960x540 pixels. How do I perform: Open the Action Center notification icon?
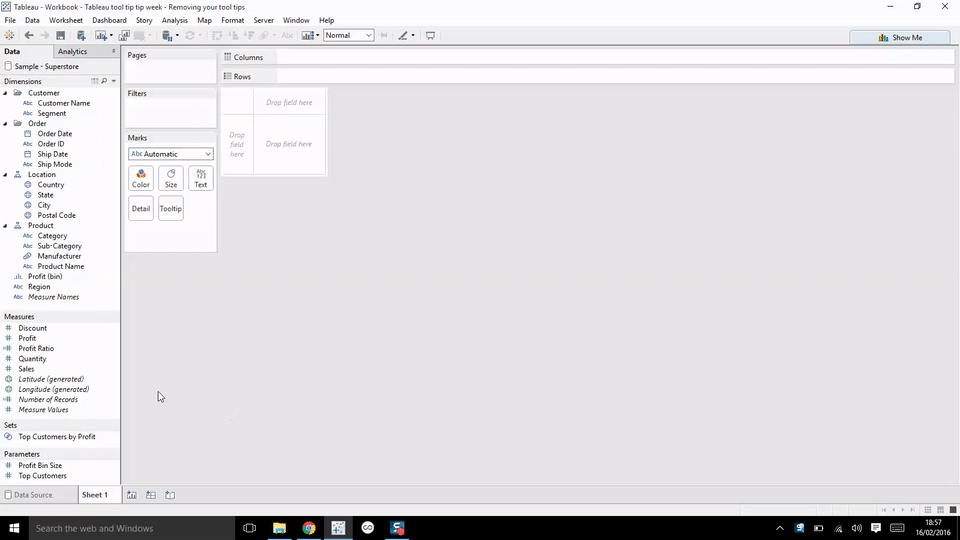click(x=876, y=528)
